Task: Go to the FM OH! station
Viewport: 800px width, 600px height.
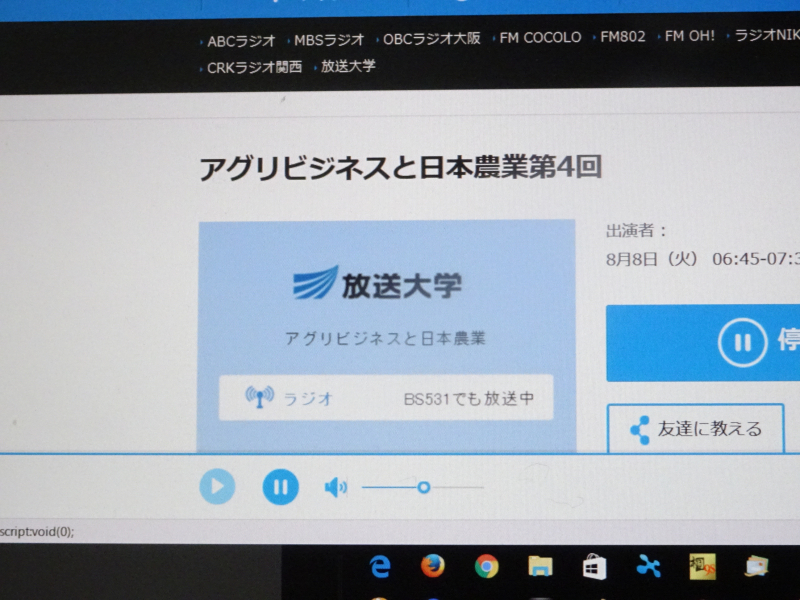Action: tap(689, 36)
